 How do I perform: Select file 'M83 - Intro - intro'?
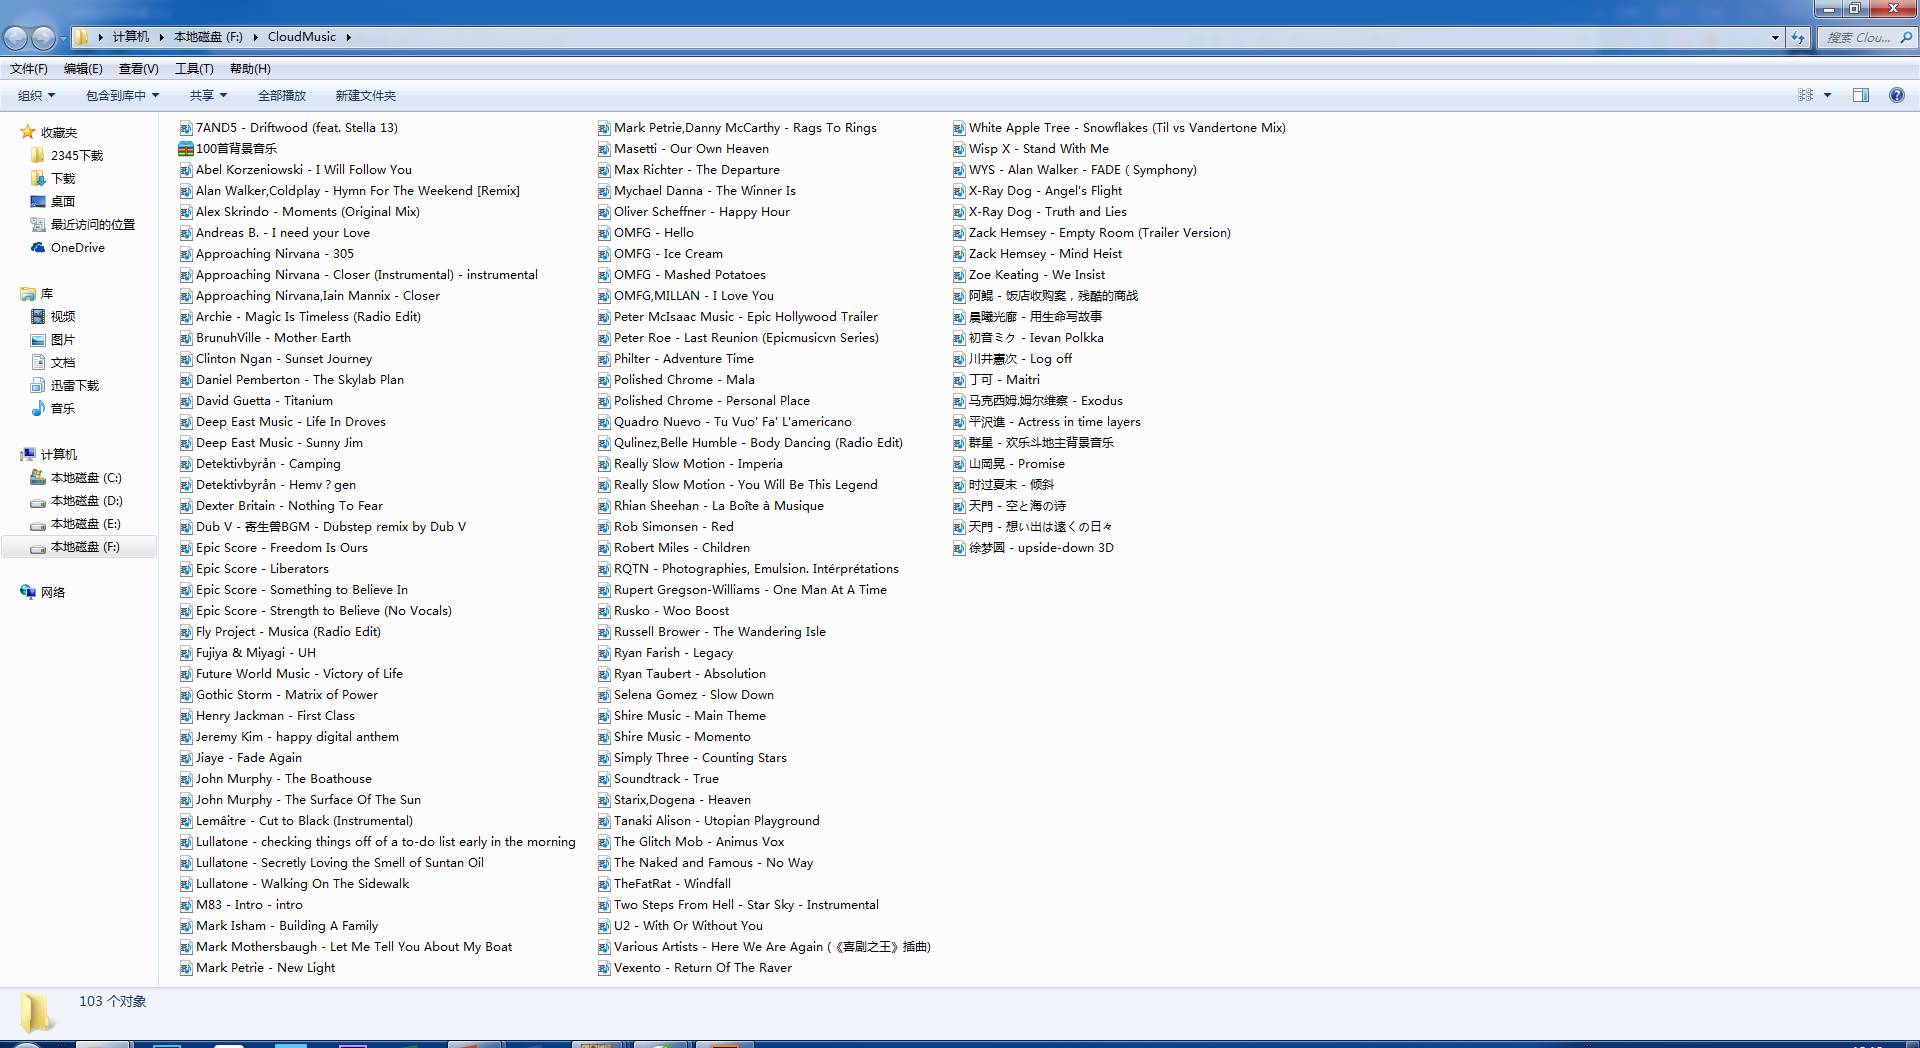pyautogui.click(x=249, y=905)
